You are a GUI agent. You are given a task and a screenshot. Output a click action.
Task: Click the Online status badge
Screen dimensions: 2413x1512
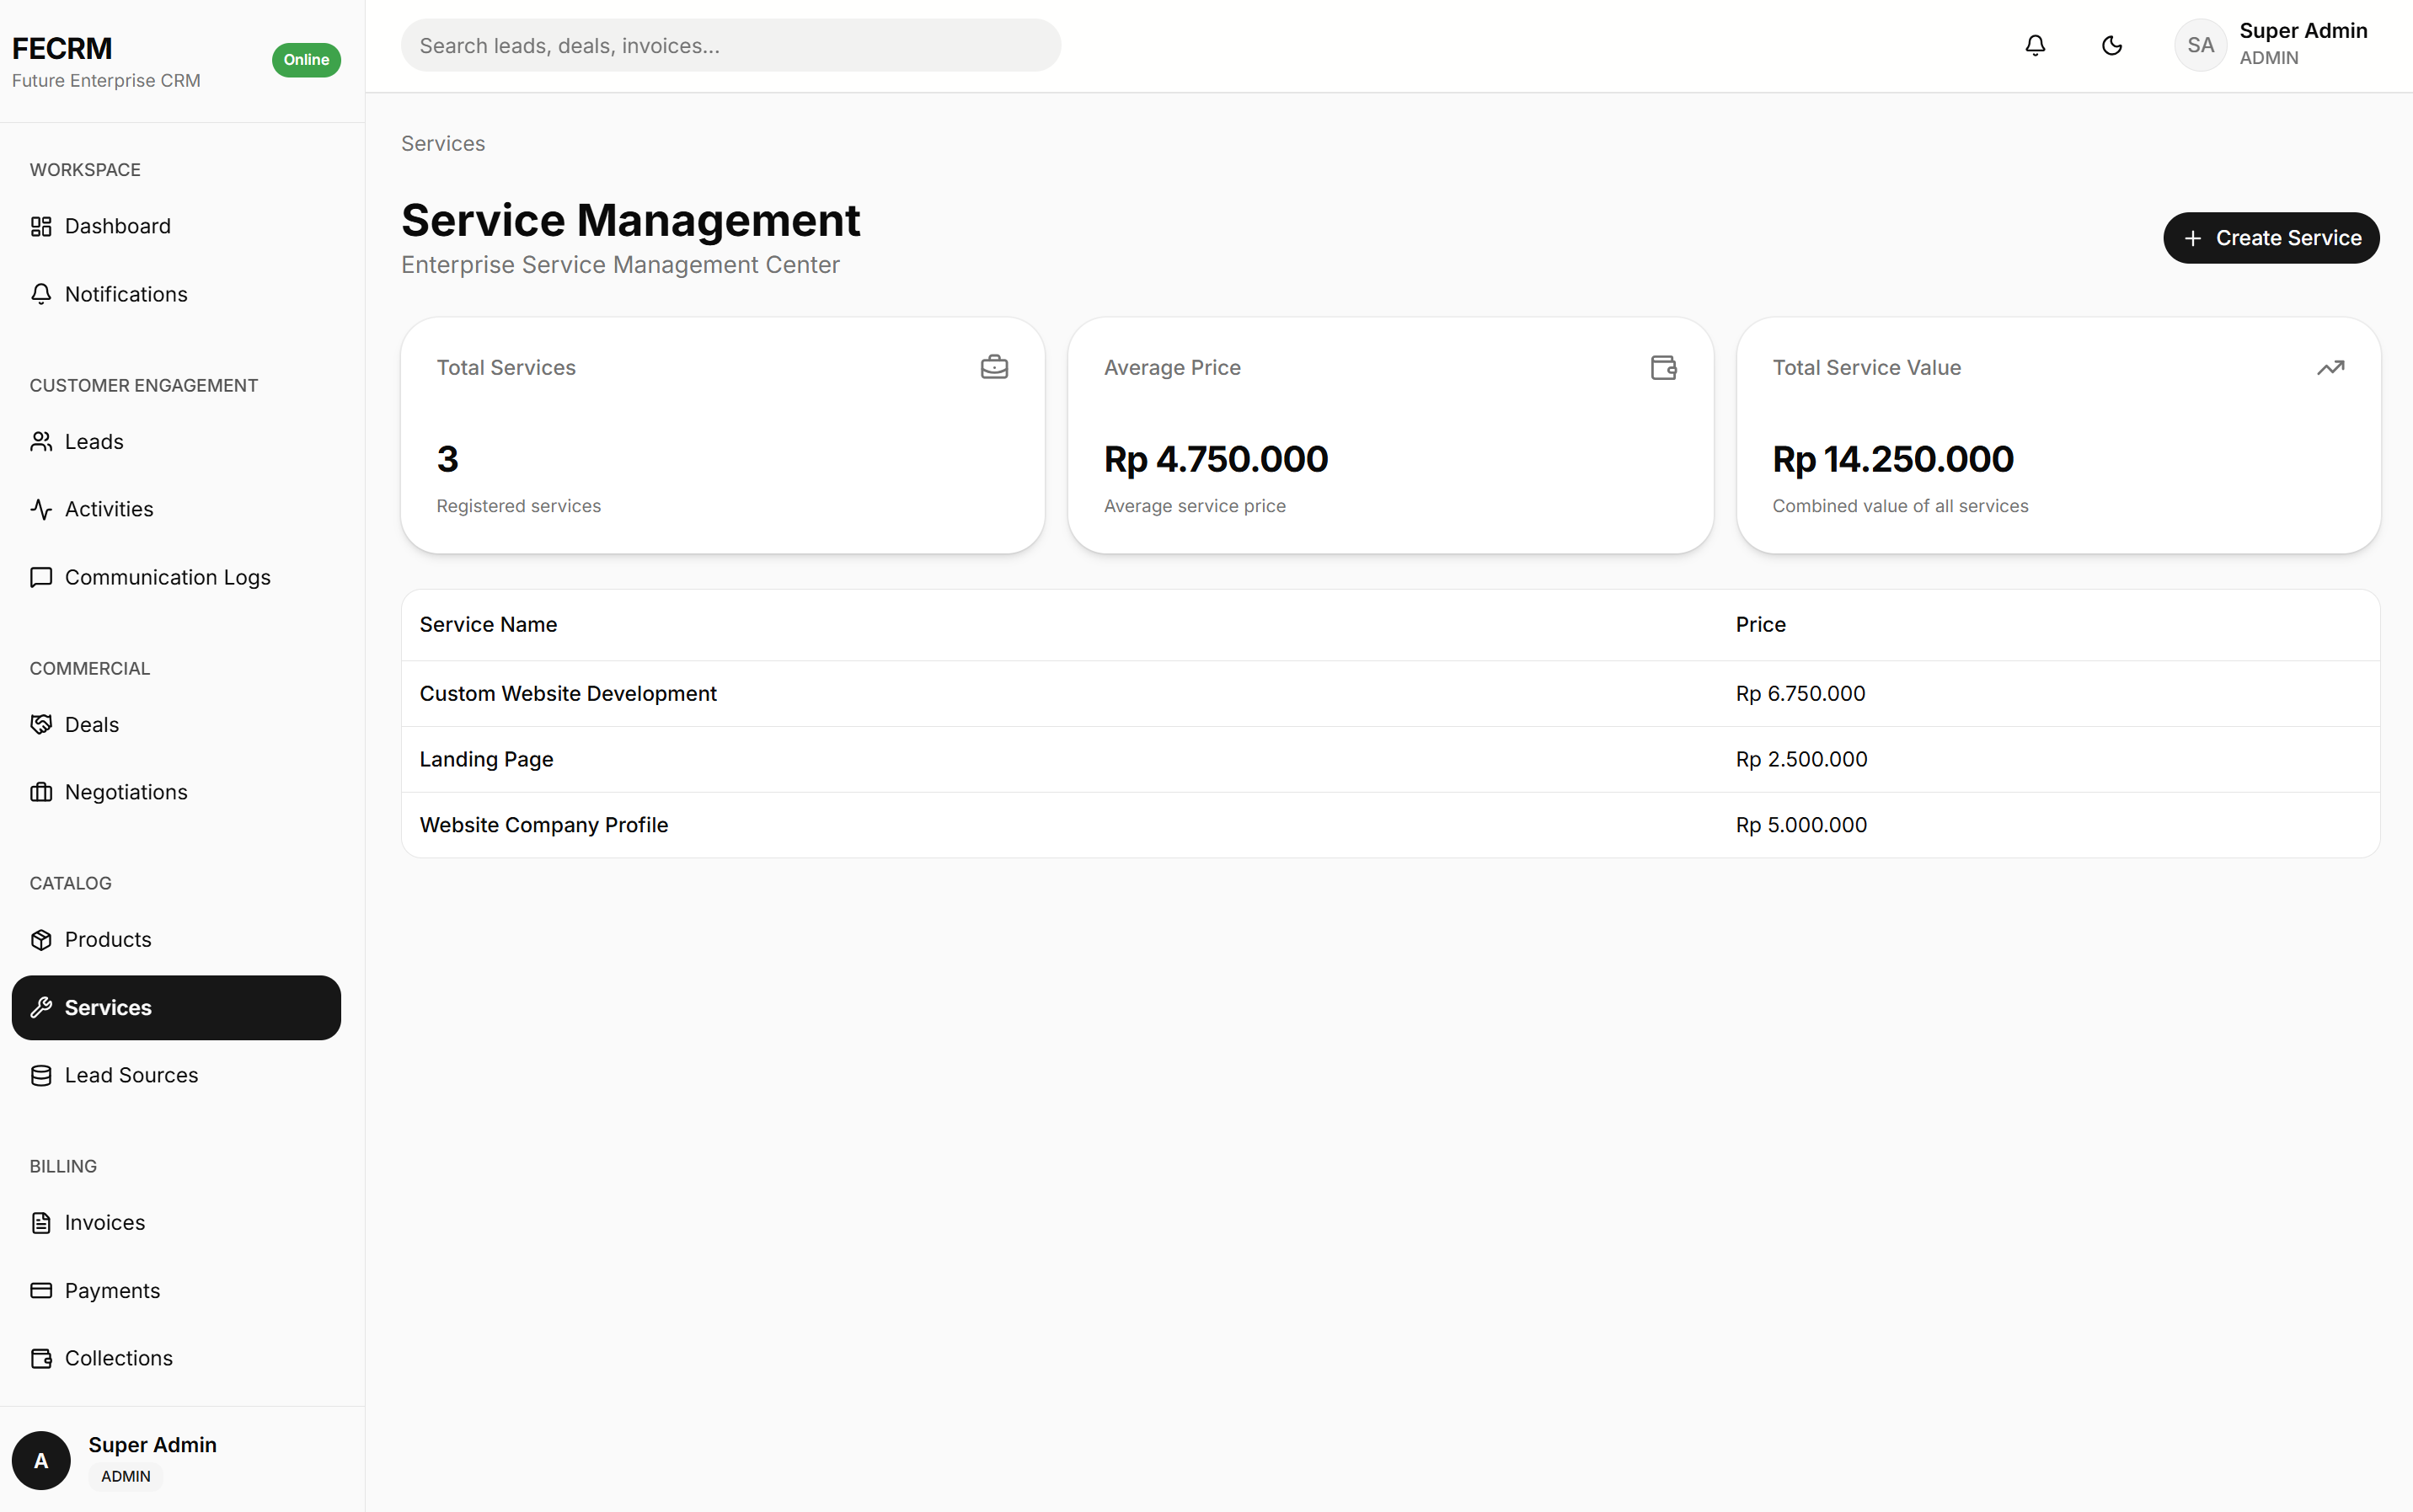pos(306,60)
